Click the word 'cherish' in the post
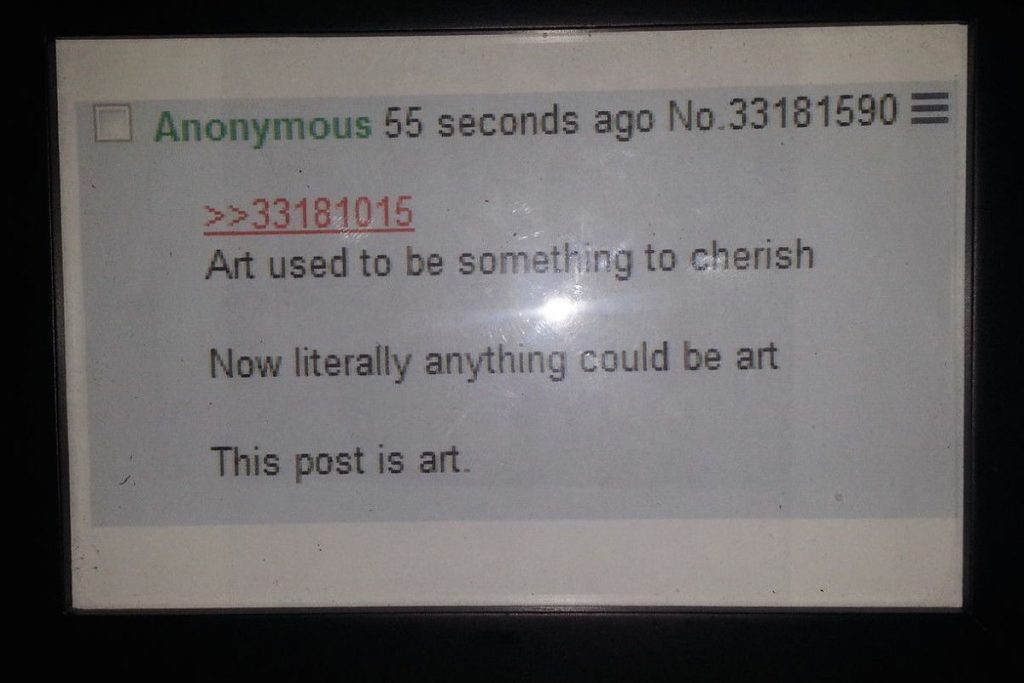1024x683 pixels. point(752,255)
